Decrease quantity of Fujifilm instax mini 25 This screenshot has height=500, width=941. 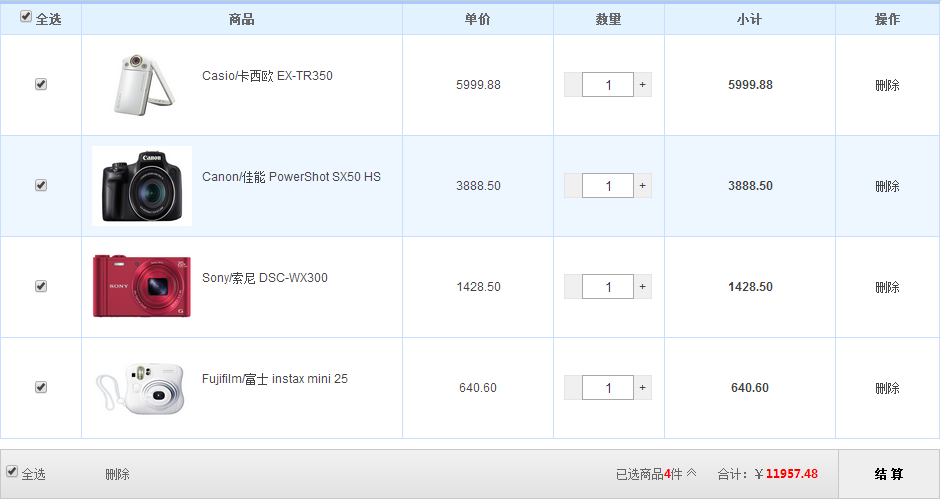[573, 388]
